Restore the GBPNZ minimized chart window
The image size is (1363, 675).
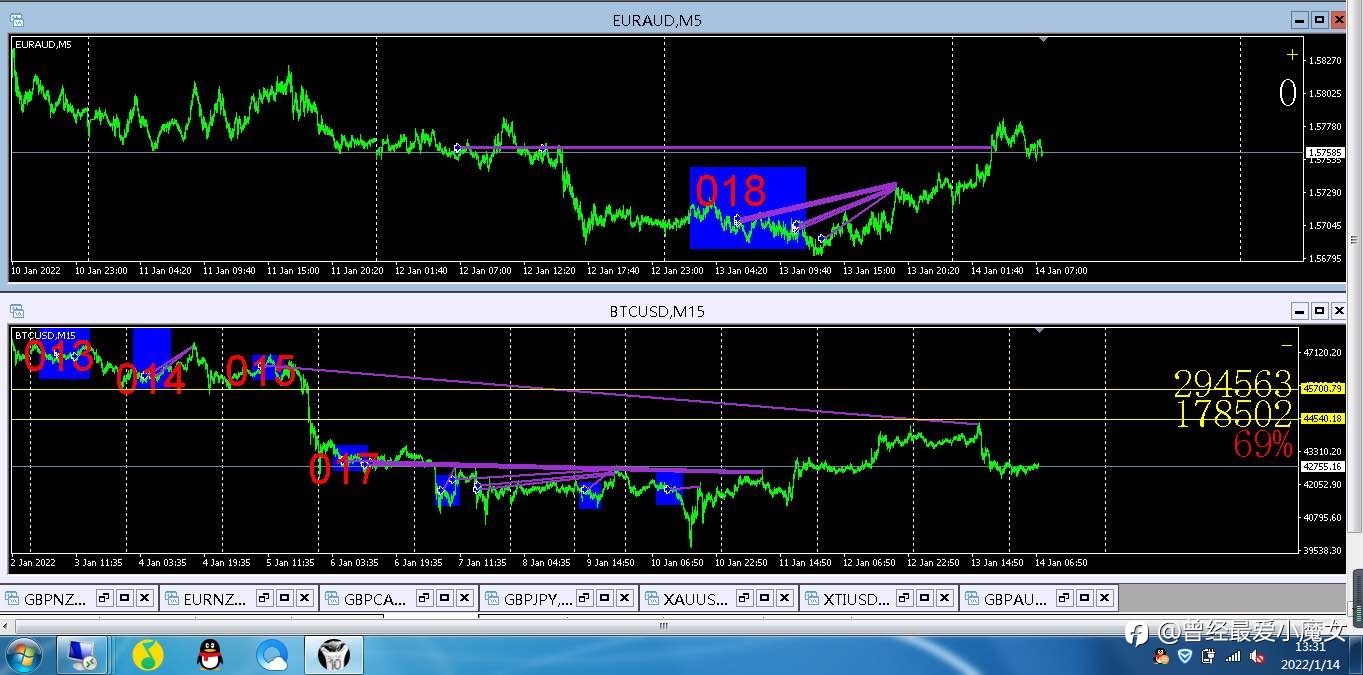104,599
